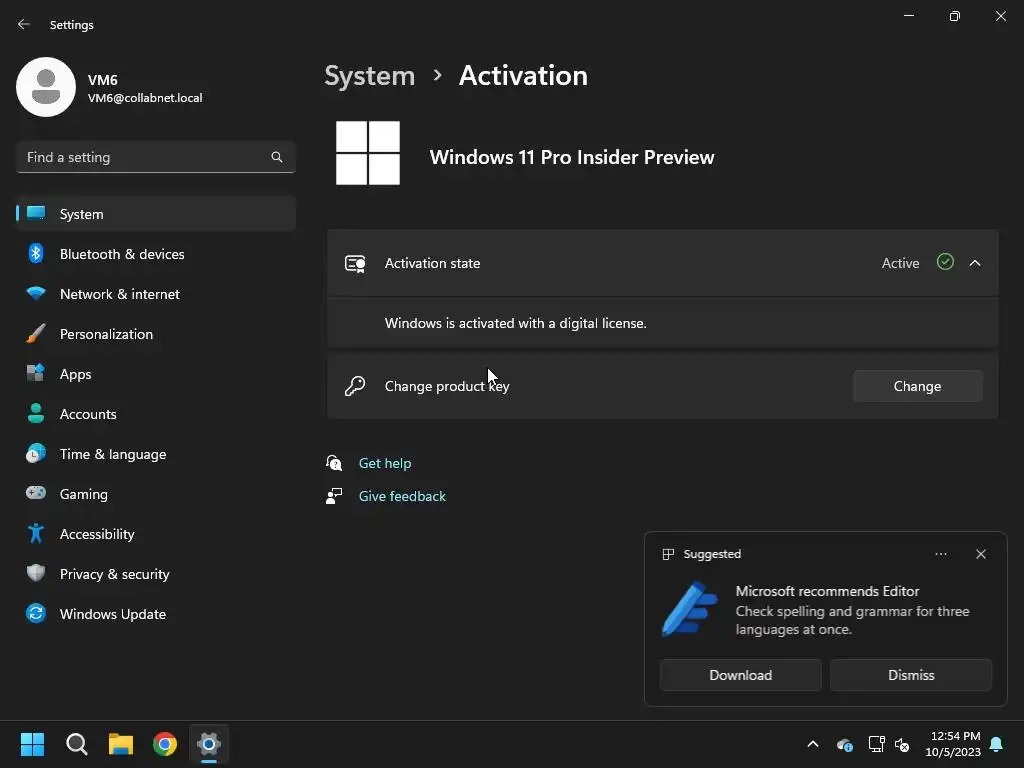Close the Suggested notification popup
The image size is (1024, 768).
coord(981,554)
